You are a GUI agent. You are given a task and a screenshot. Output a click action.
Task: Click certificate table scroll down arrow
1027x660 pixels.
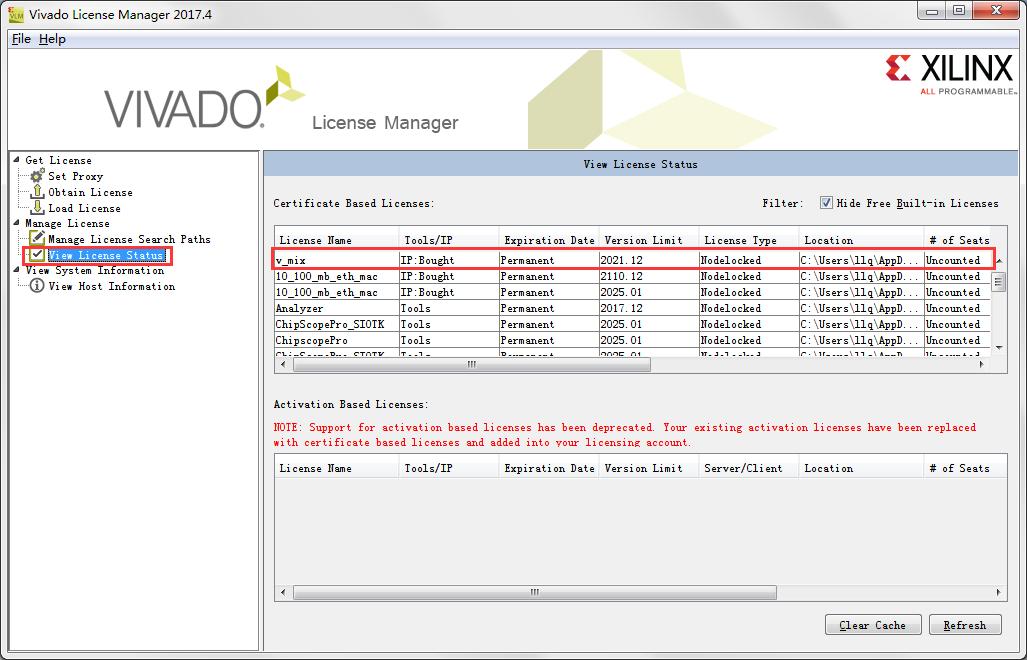tap(999, 348)
